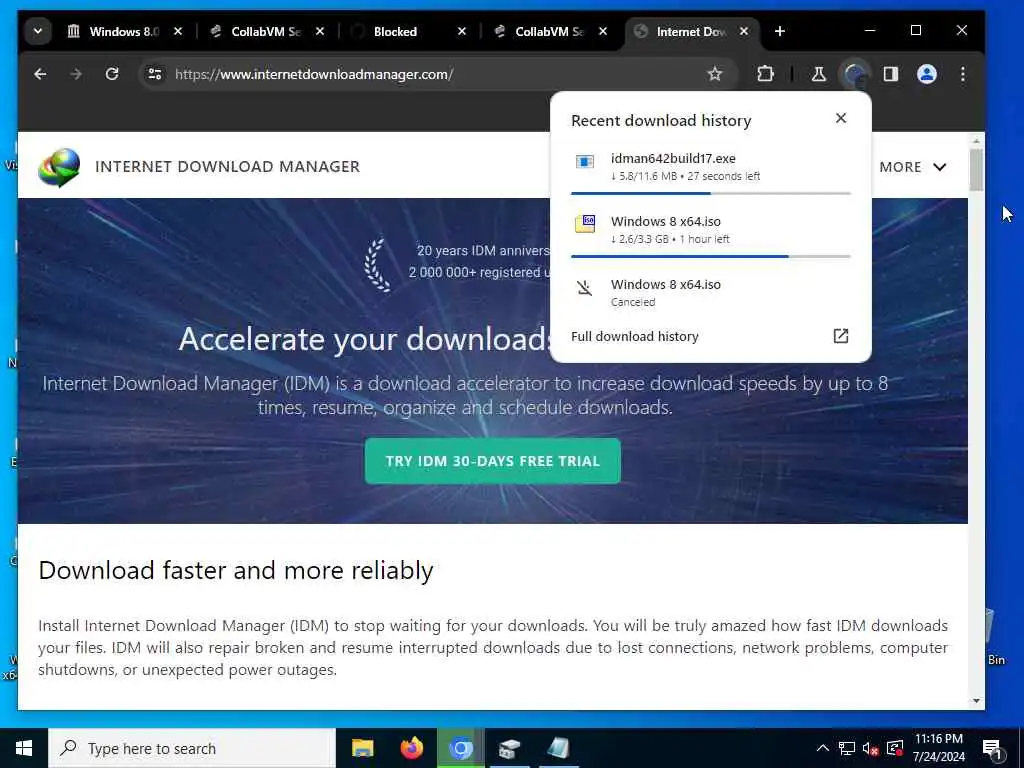Click the forward navigation arrow
The width and height of the screenshot is (1024, 768).
point(76,74)
